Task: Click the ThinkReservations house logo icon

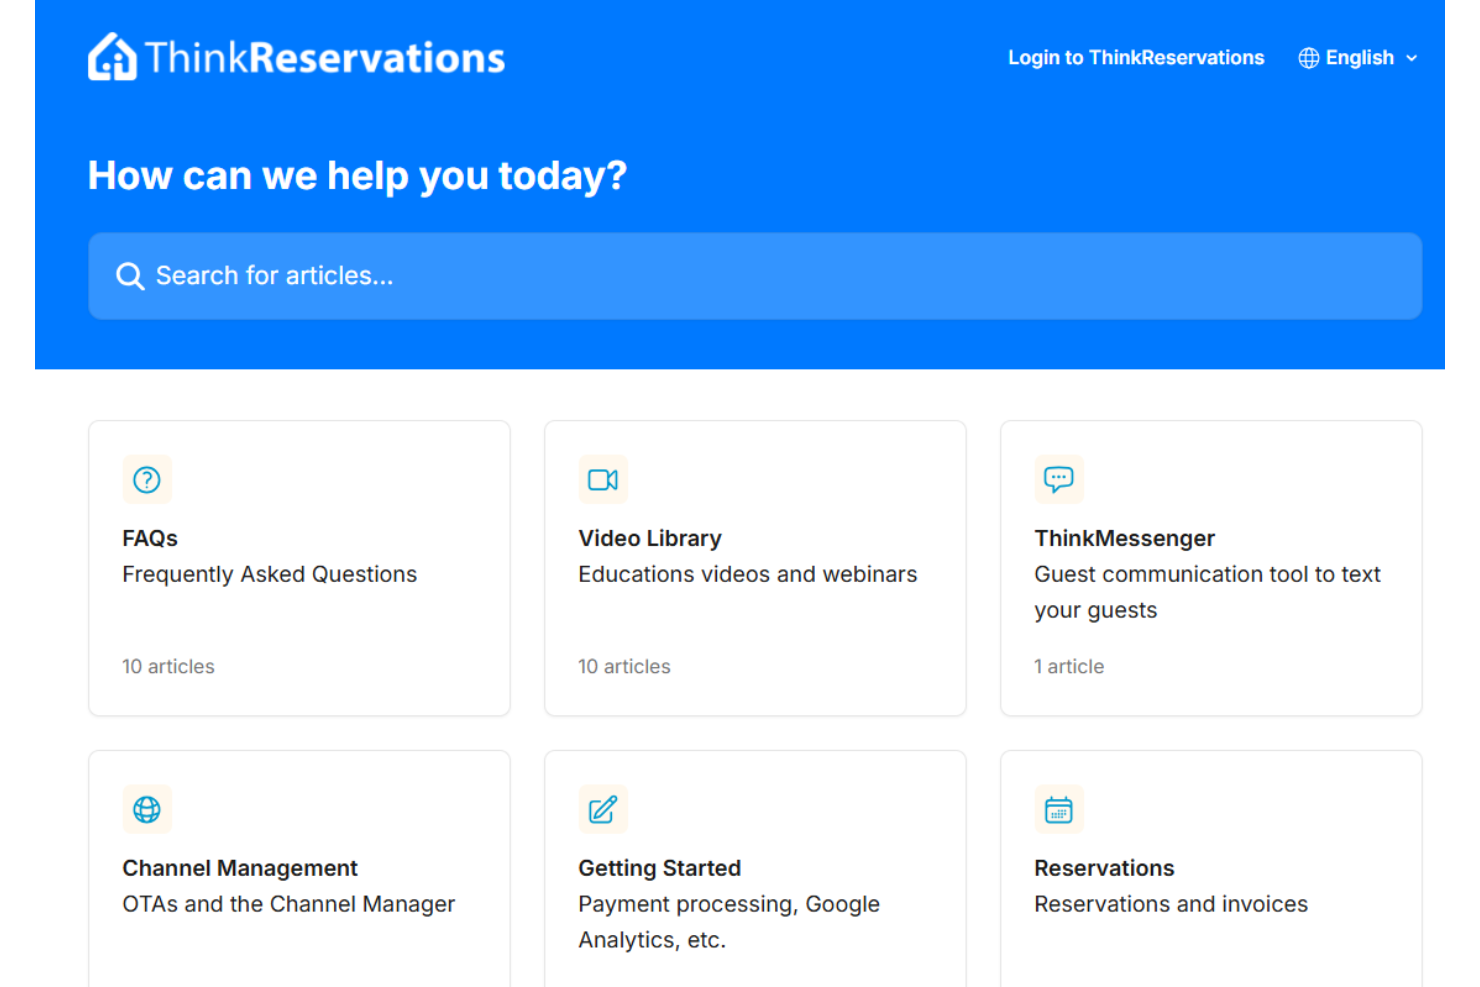Action: pyautogui.click(x=112, y=57)
